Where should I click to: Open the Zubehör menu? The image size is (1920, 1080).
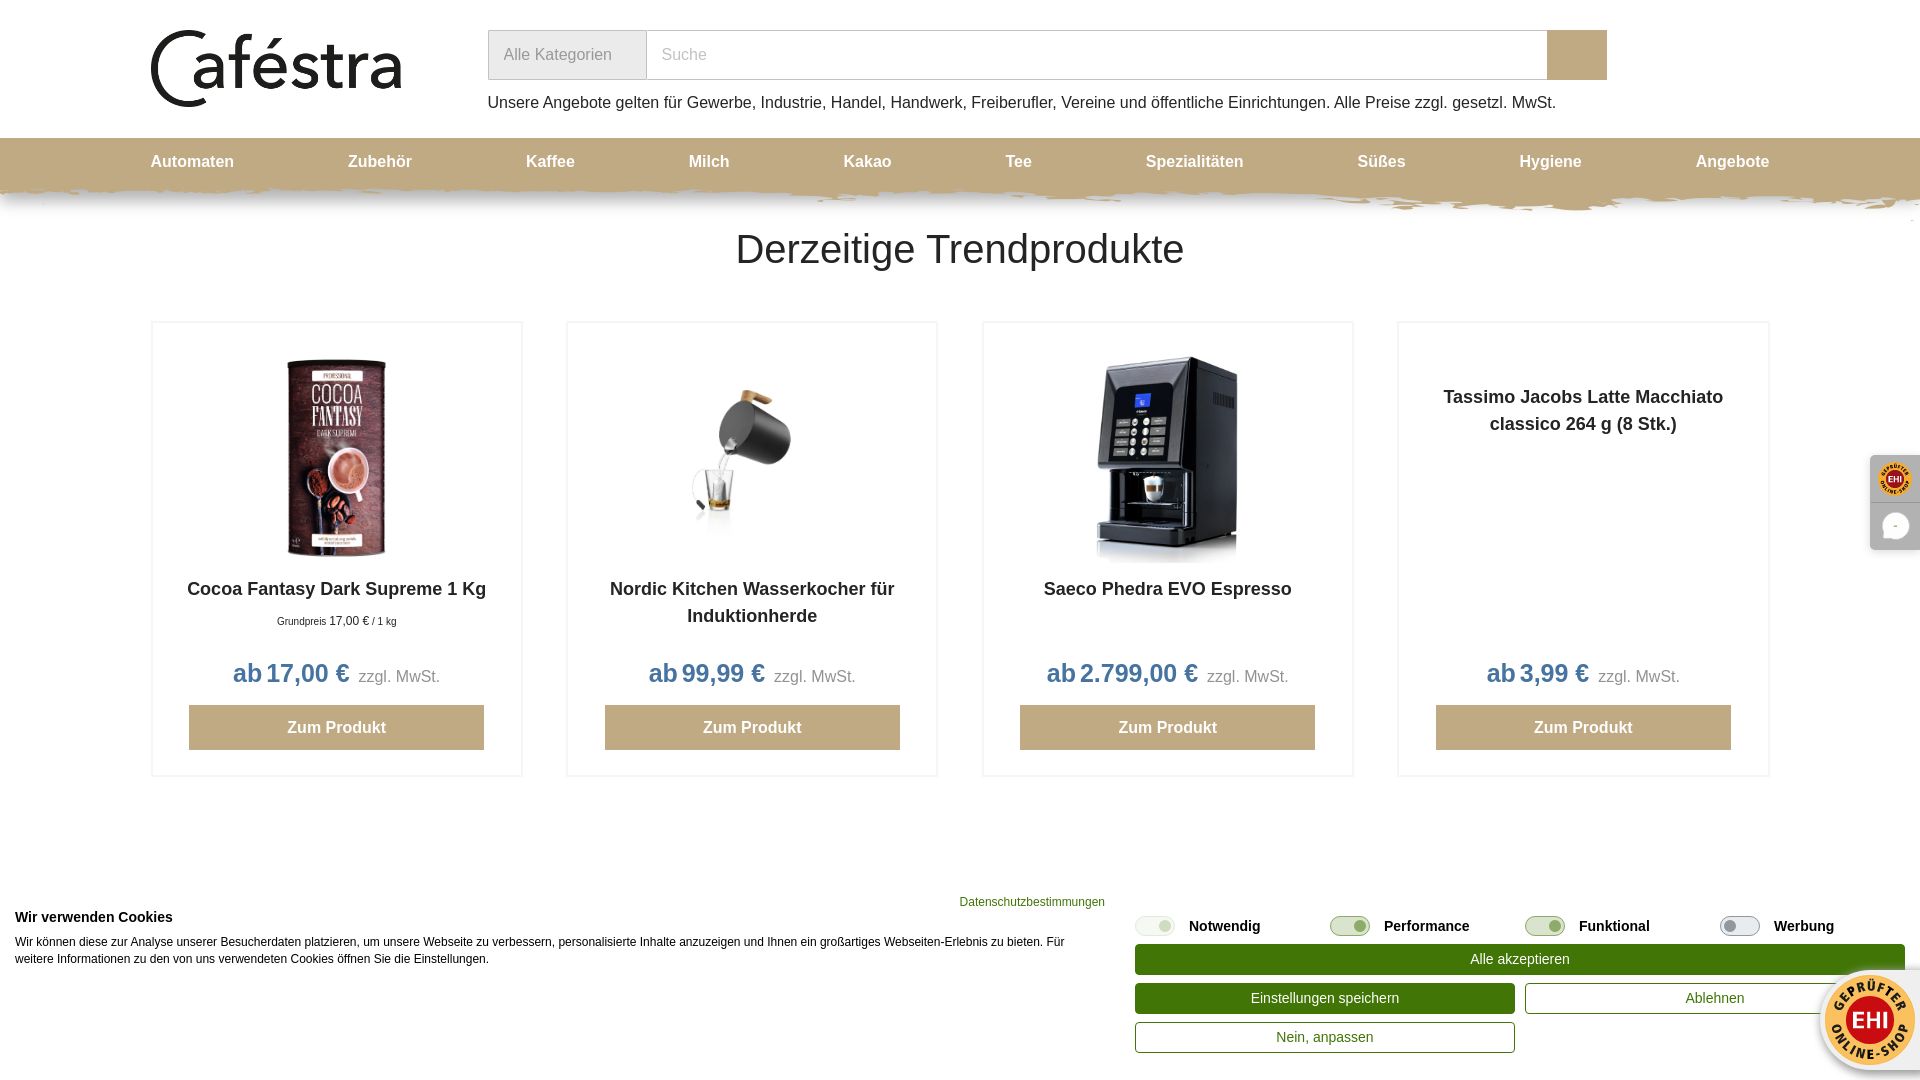point(380,162)
